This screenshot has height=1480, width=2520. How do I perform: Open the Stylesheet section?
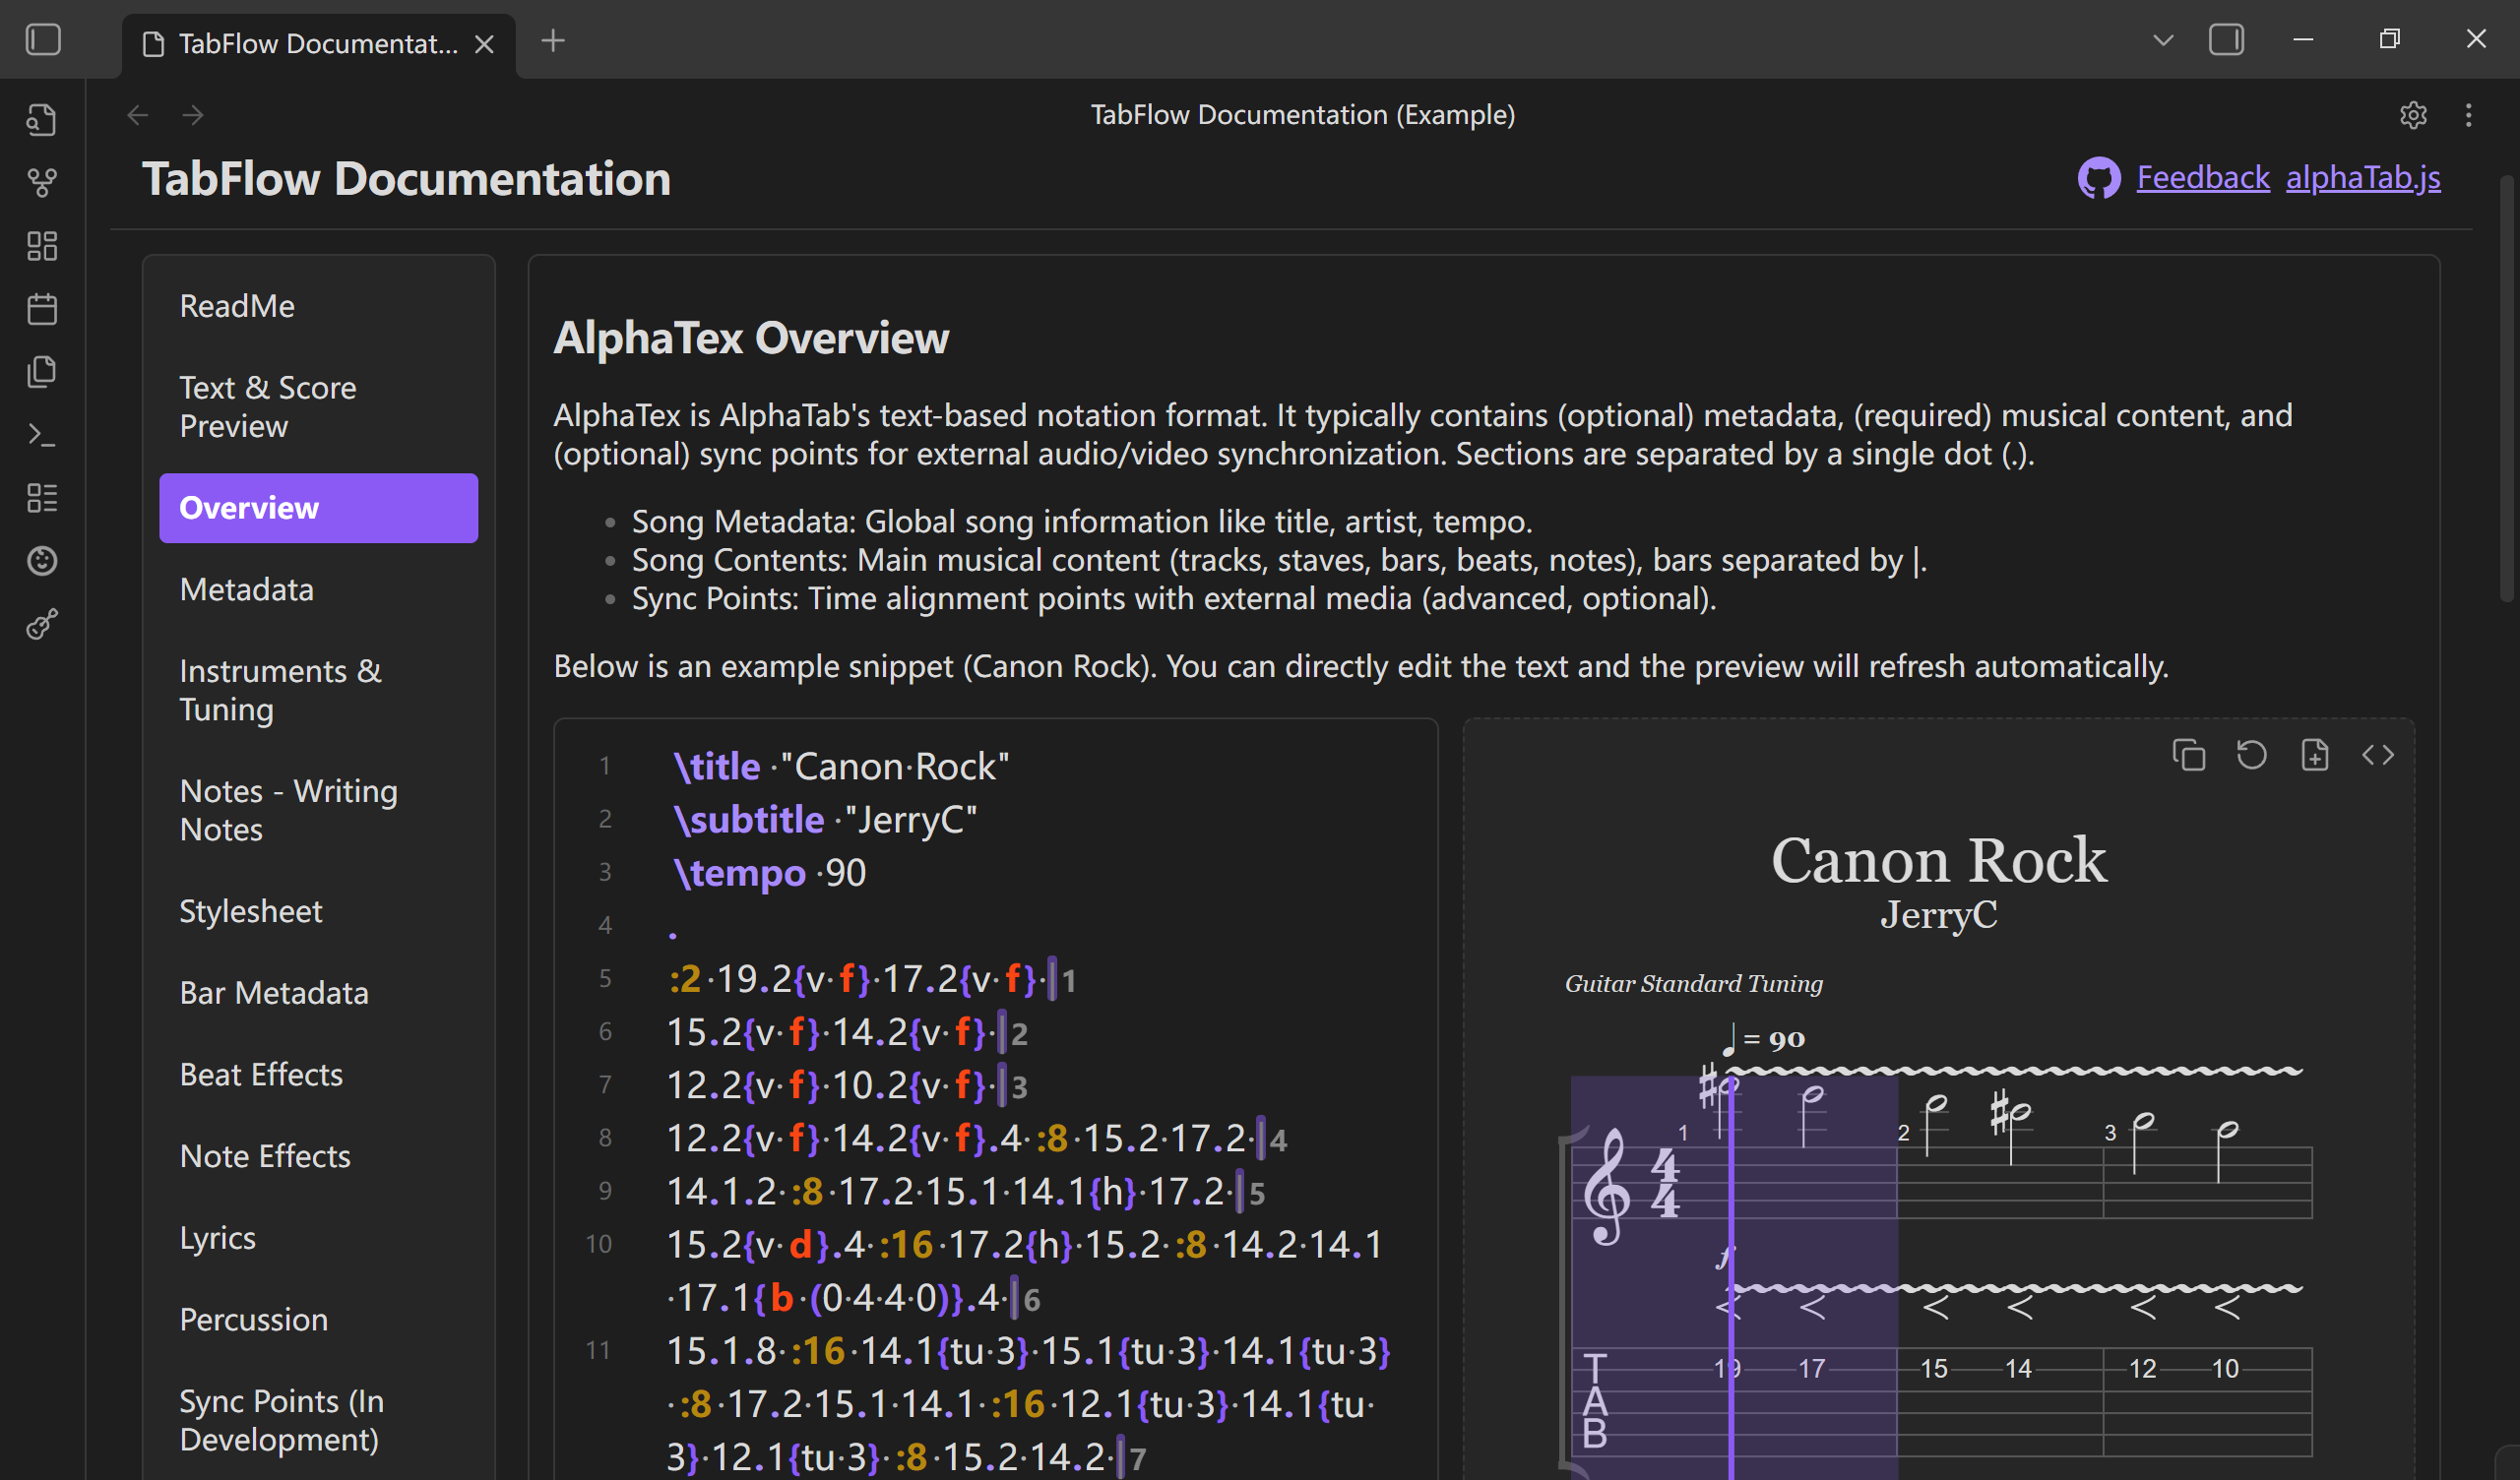(x=319, y=911)
